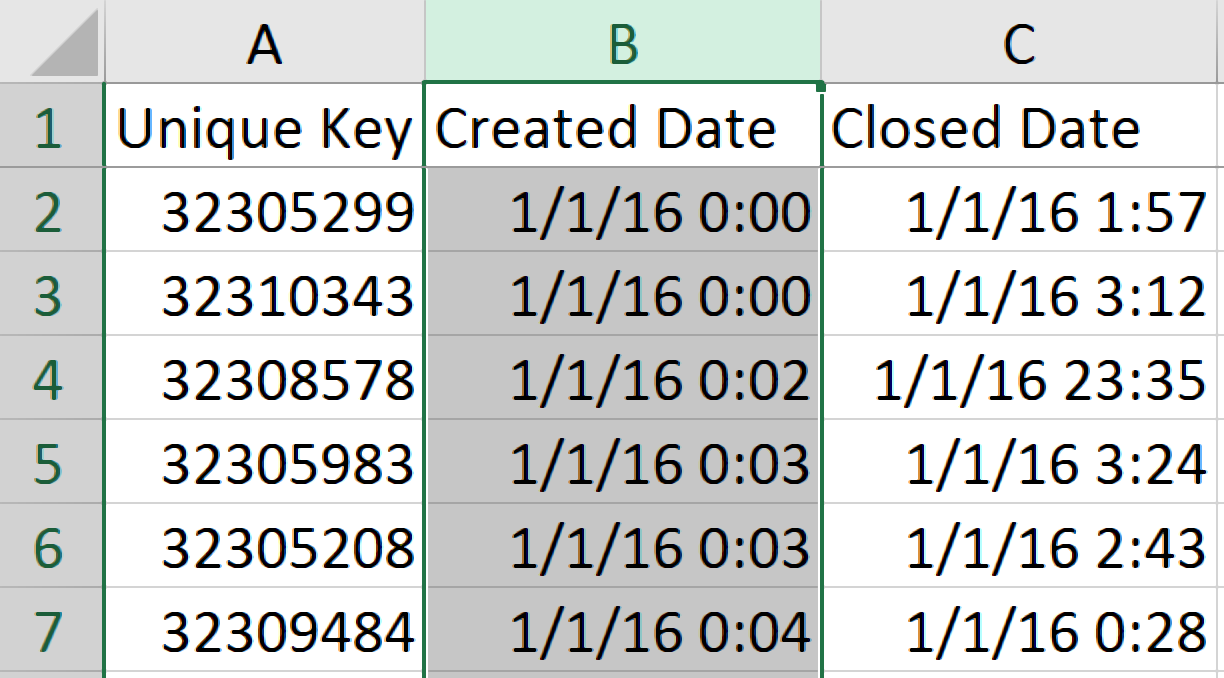Select column B header

pyautogui.click(x=623, y=41)
